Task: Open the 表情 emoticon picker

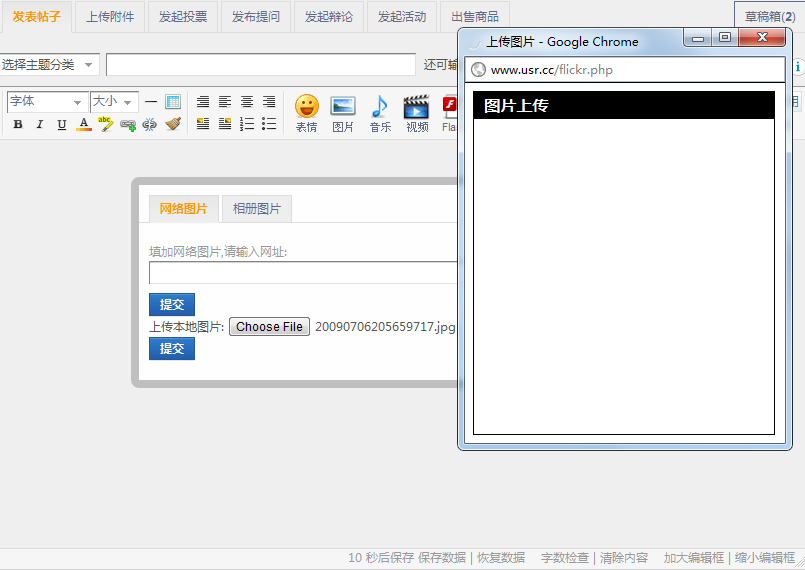Action: 306,114
